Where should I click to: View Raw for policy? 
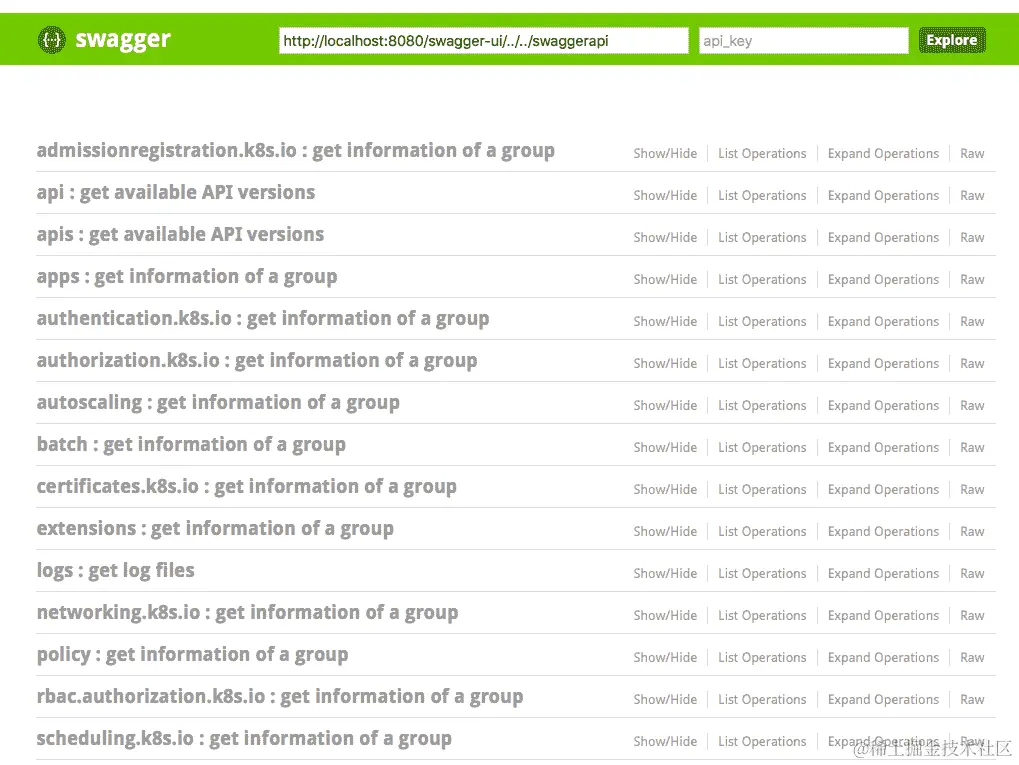[x=972, y=657]
